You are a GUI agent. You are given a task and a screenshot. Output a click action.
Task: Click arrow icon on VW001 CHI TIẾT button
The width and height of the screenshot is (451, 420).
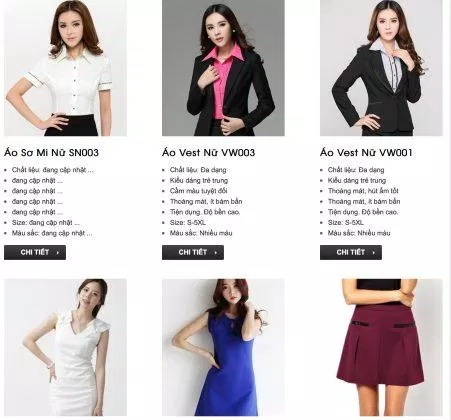[x=374, y=253]
